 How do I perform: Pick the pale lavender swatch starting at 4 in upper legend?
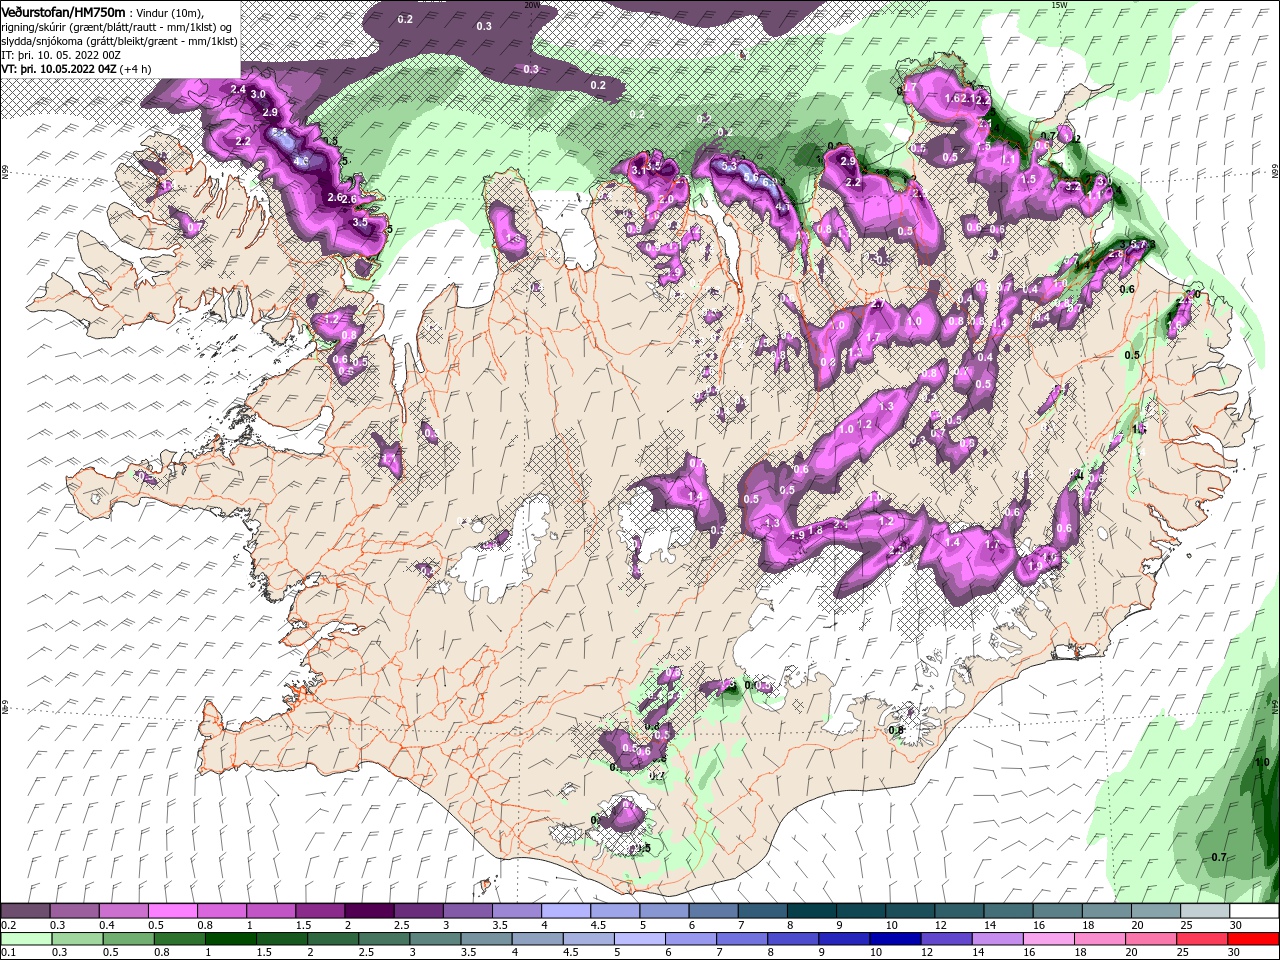pos(566,911)
